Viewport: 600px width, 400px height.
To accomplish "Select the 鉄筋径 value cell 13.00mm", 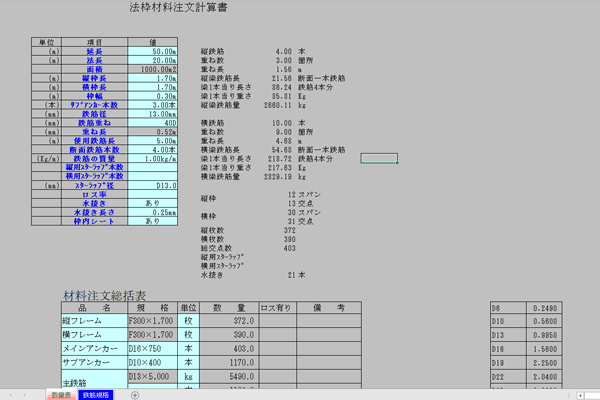I will point(155,113).
